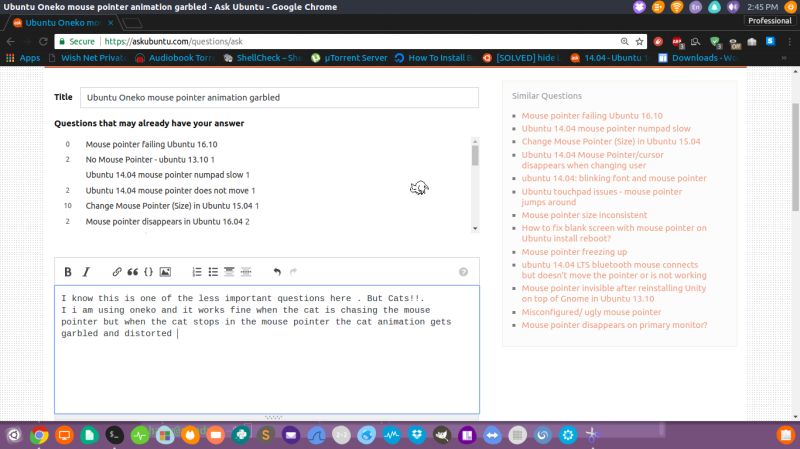Click the Title input field
This screenshot has height=449, width=800.
(x=279, y=97)
